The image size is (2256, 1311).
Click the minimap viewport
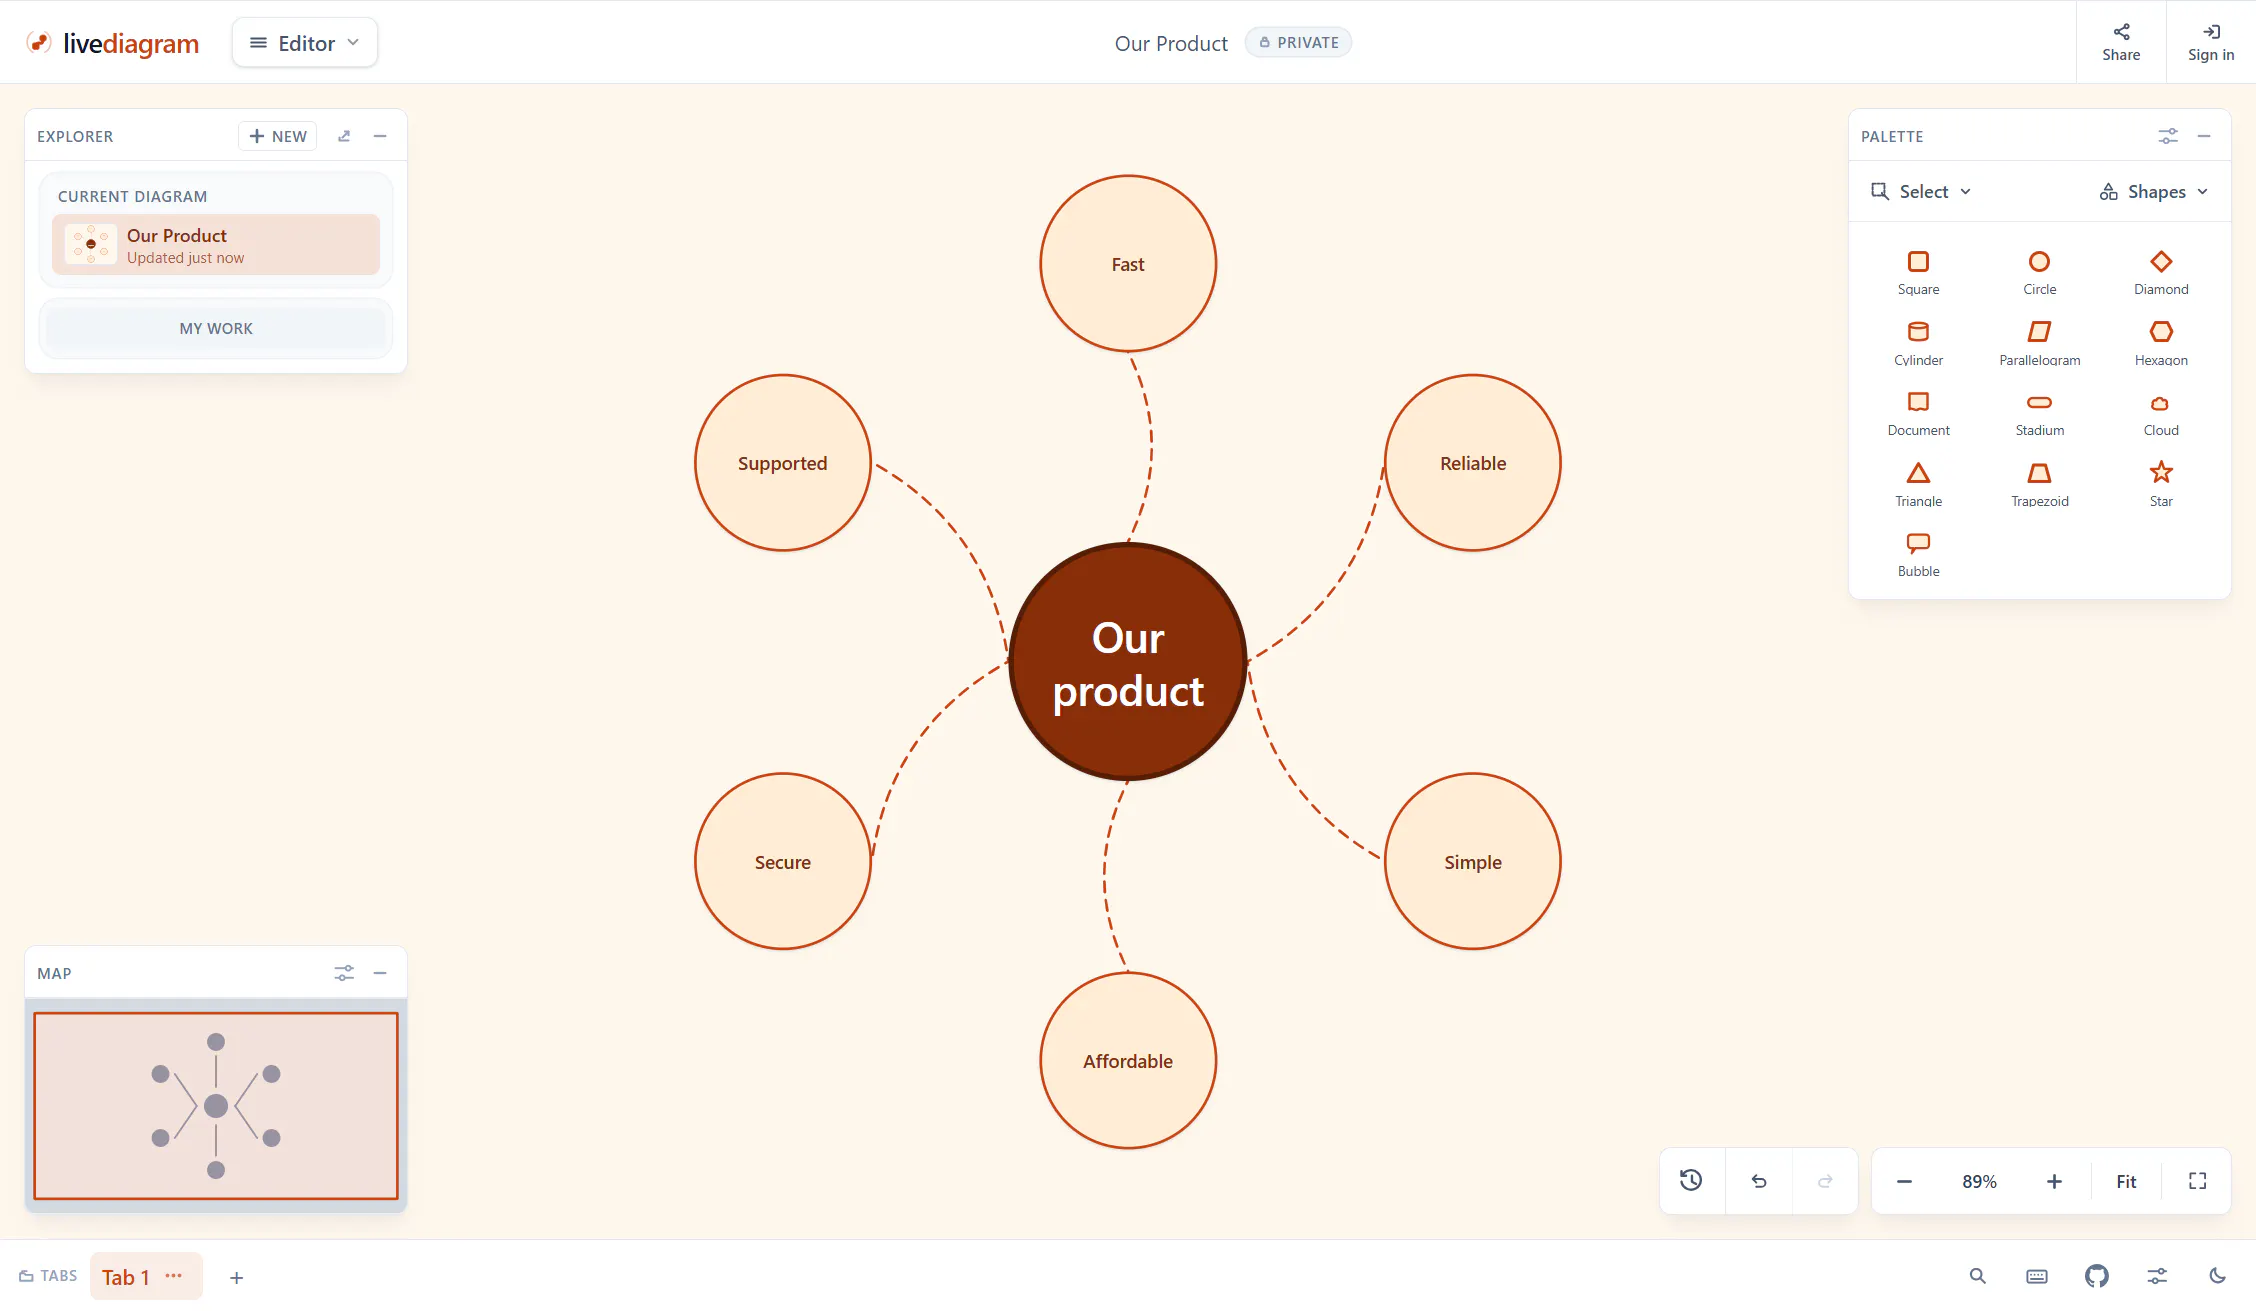[216, 1106]
